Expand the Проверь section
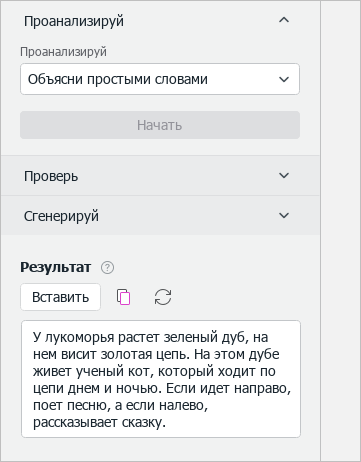 [x=160, y=176]
